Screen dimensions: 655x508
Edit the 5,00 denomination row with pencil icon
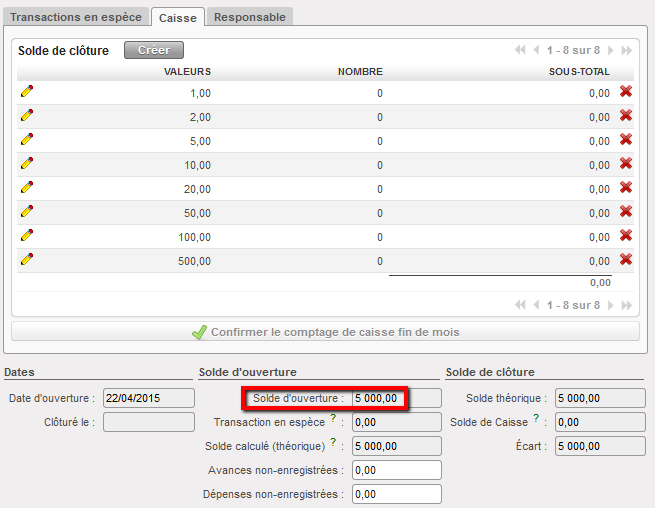tap(27, 139)
